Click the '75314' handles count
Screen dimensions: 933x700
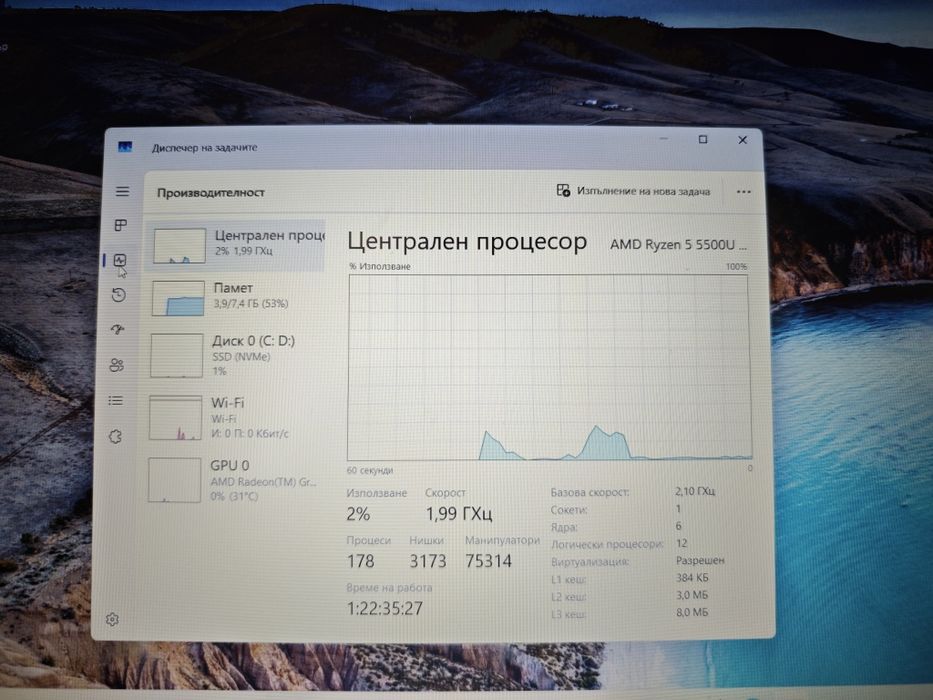(x=489, y=561)
